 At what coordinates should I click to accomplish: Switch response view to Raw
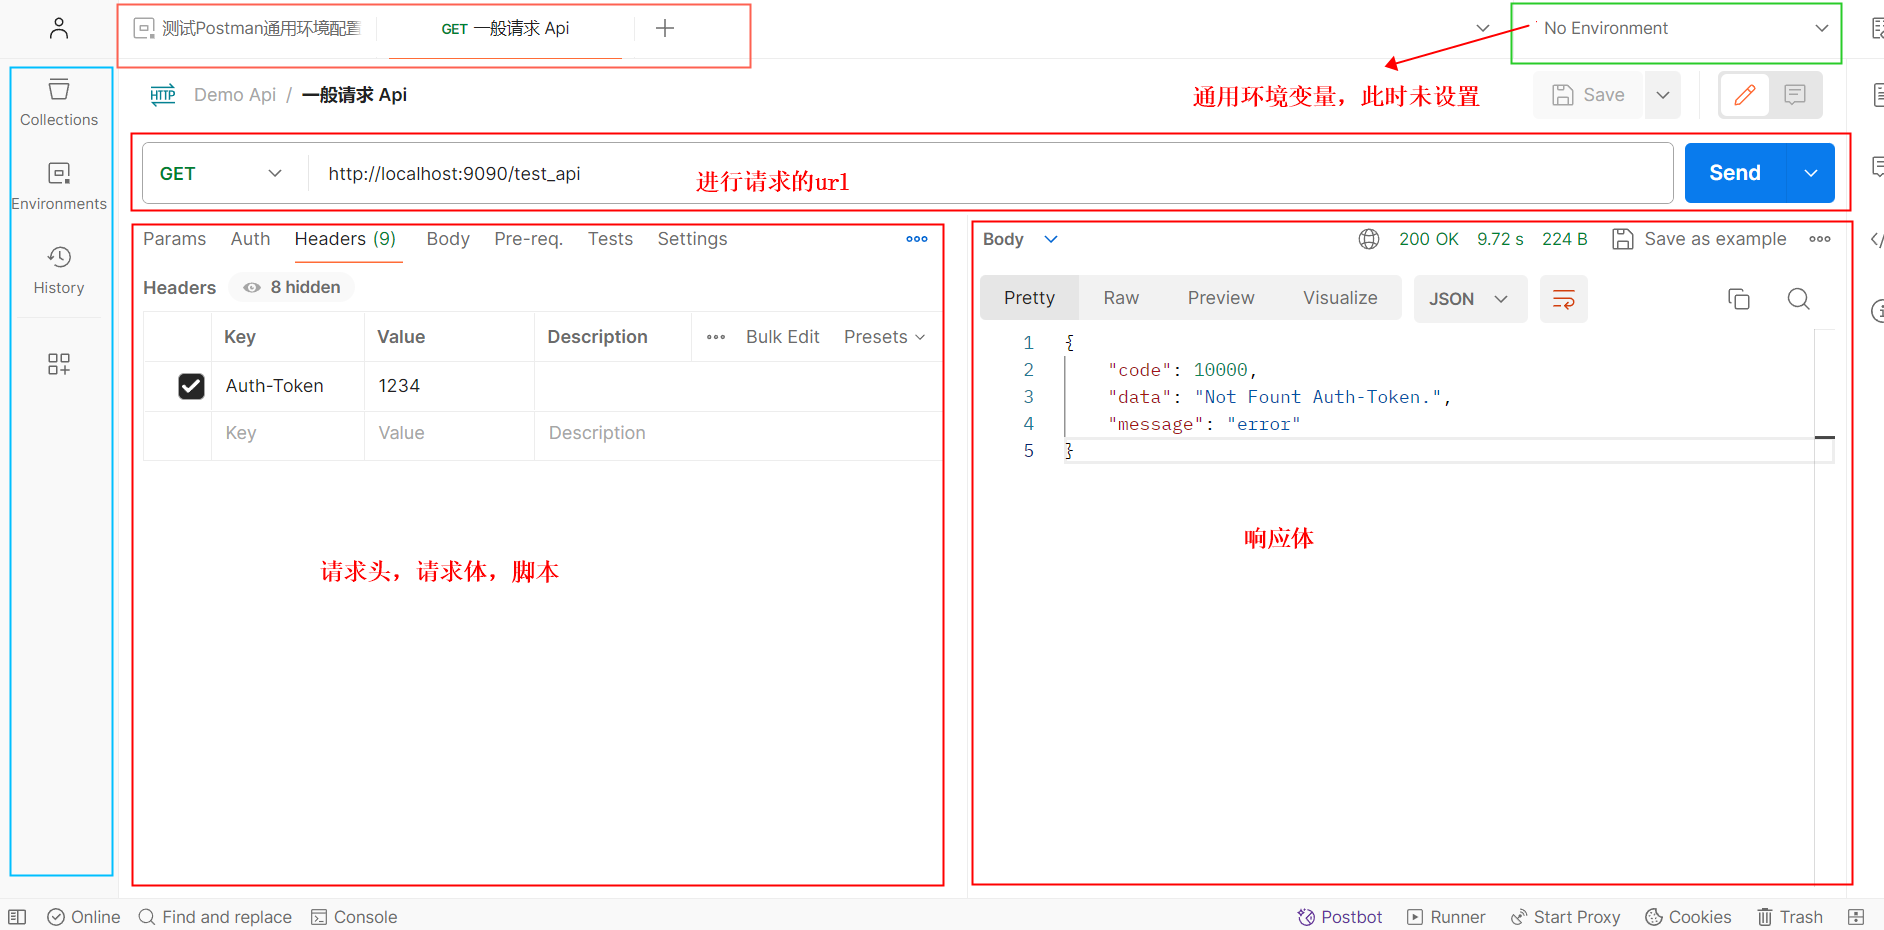(x=1121, y=298)
